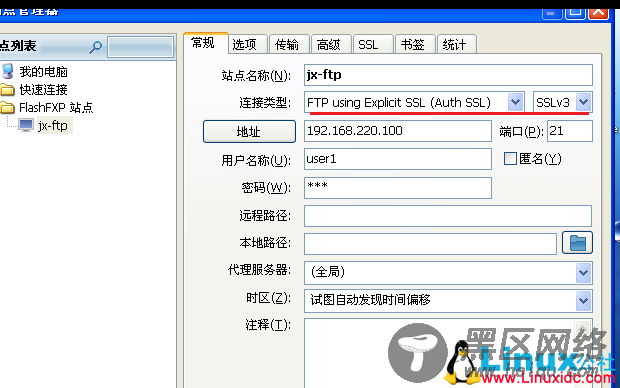Open the 传输 tab

tap(290, 44)
